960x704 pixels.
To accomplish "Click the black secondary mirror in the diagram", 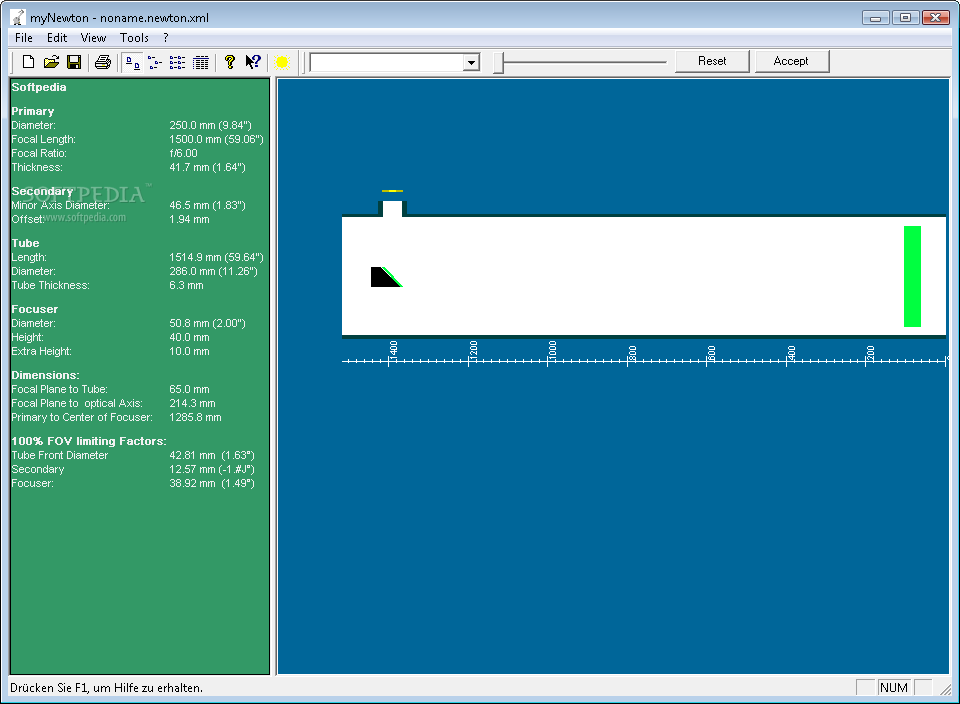I will pyautogui.click(x=384, y=278).
